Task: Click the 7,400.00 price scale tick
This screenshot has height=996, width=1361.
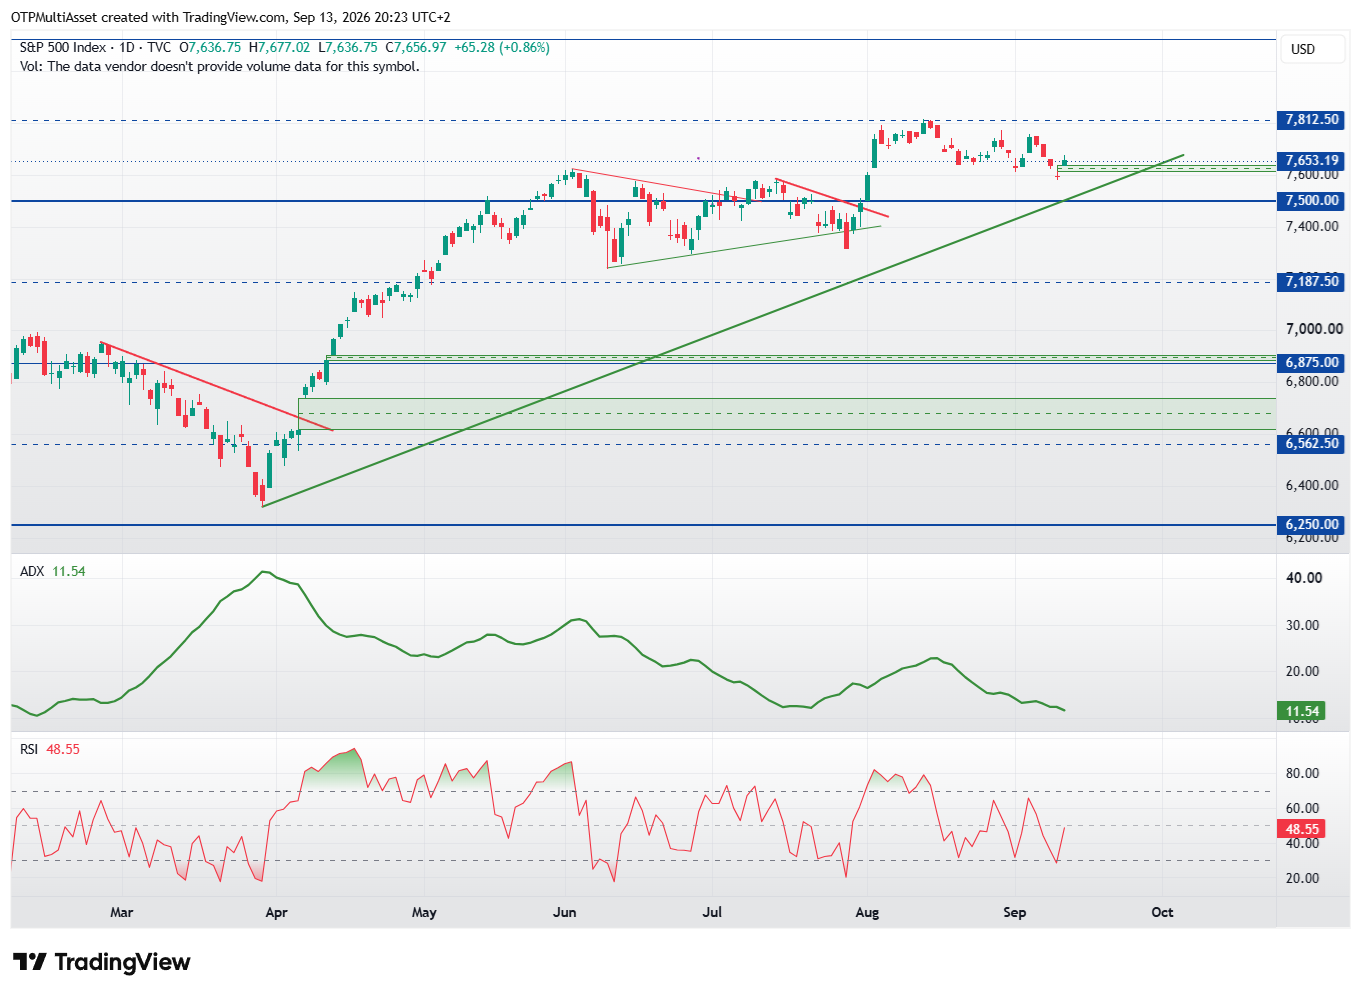Action: point(1312,227)
